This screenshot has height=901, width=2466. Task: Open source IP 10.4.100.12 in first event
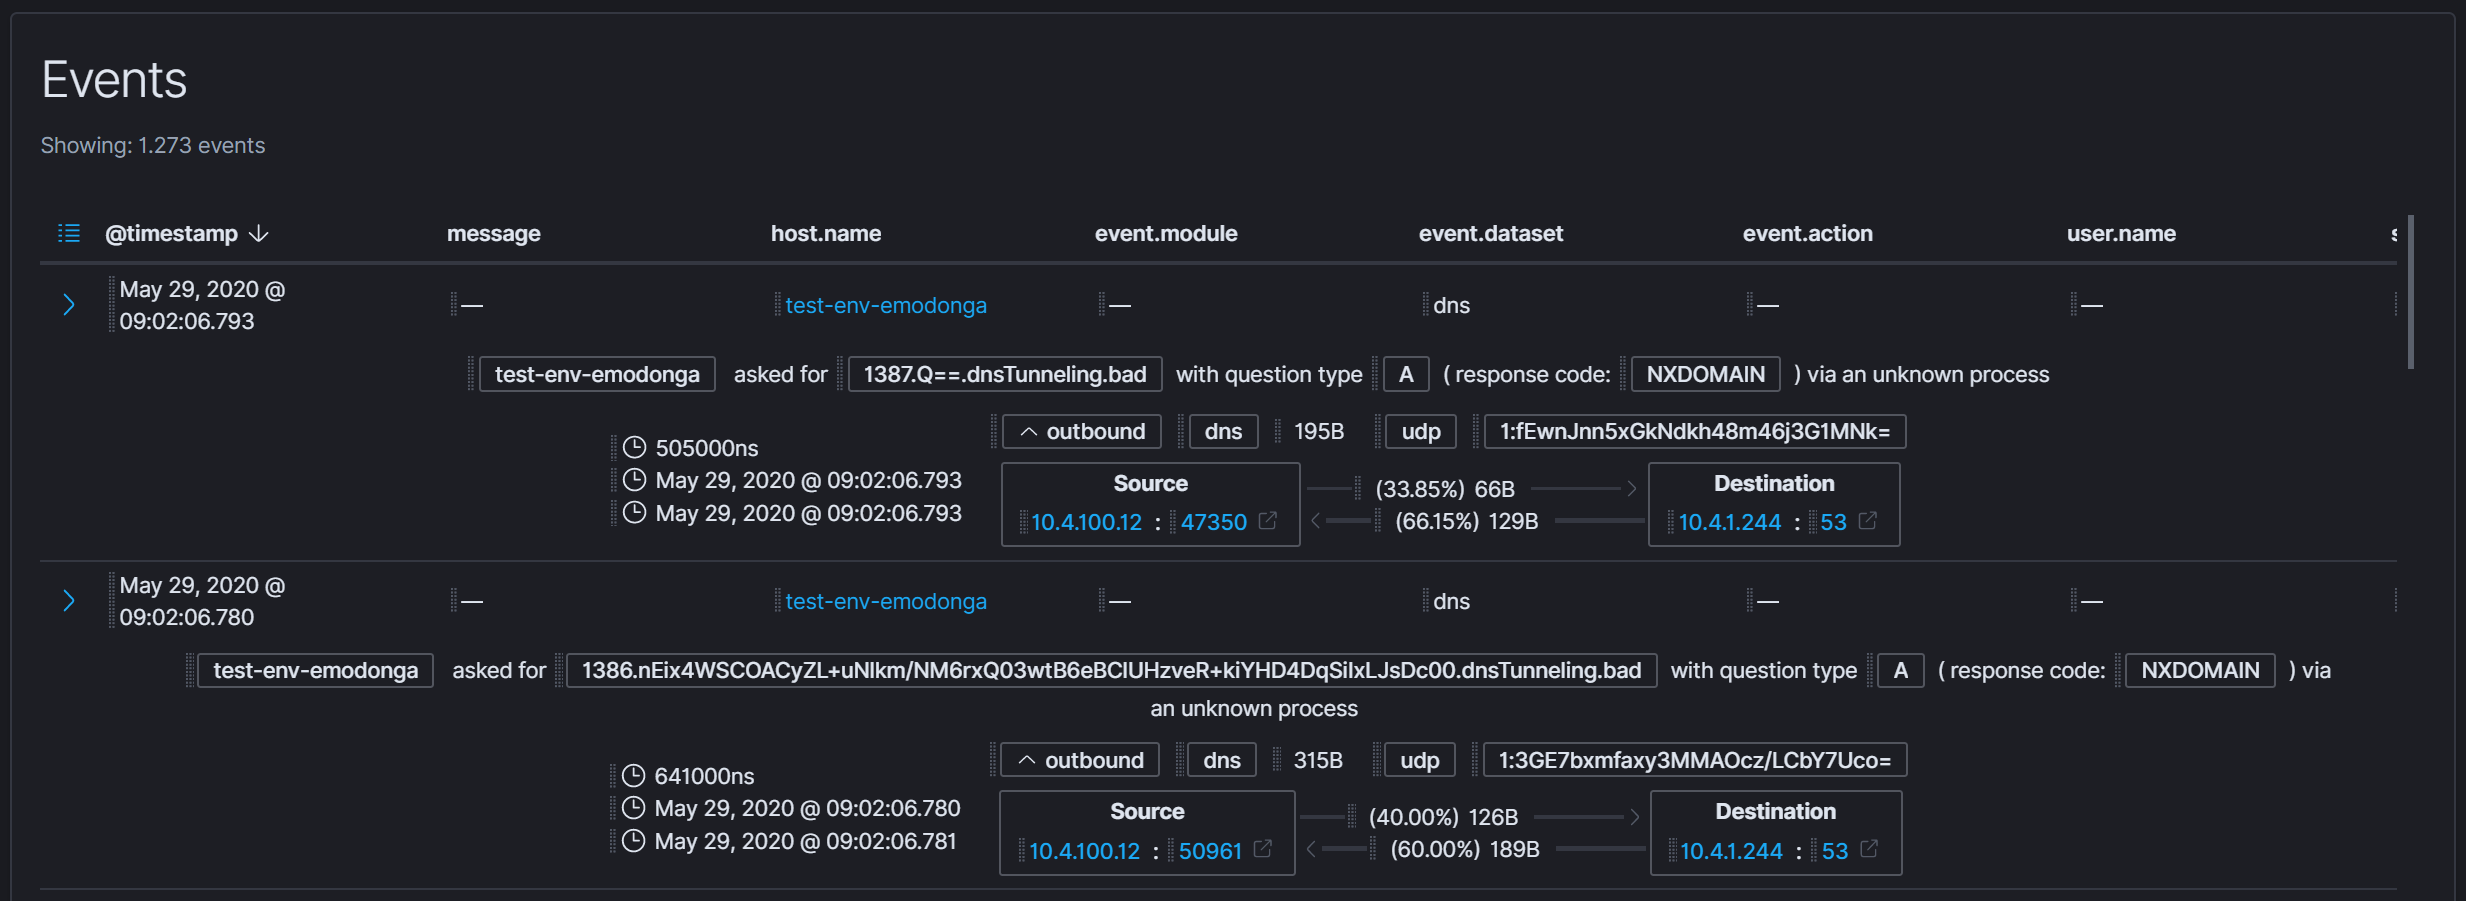1086,522
